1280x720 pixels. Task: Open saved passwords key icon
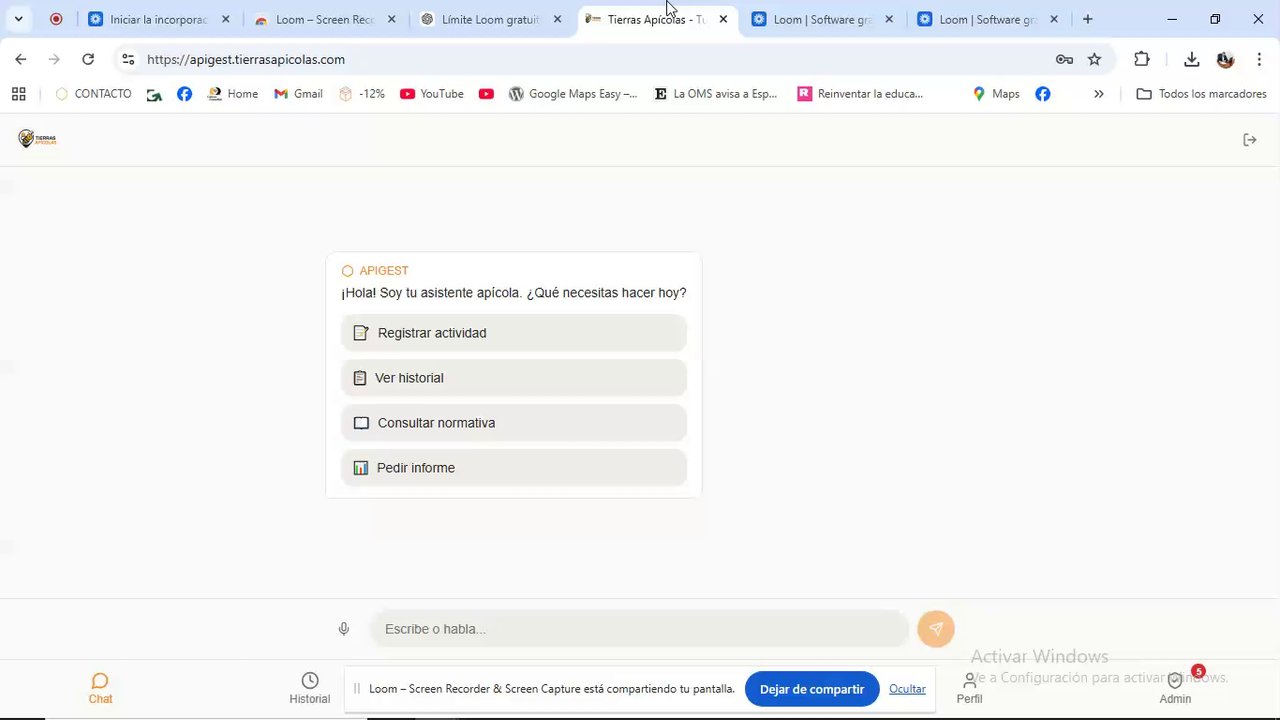point(1064,59)
